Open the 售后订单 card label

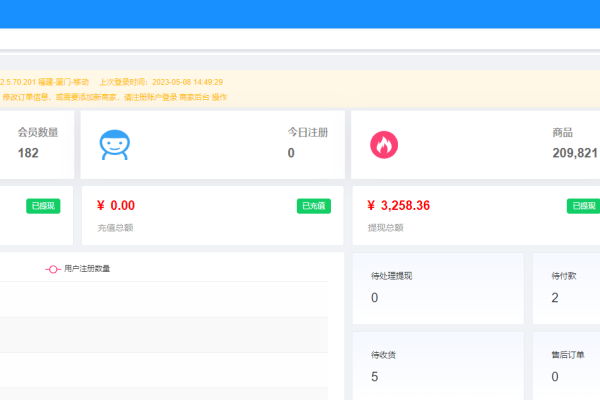tap(568, 355)
